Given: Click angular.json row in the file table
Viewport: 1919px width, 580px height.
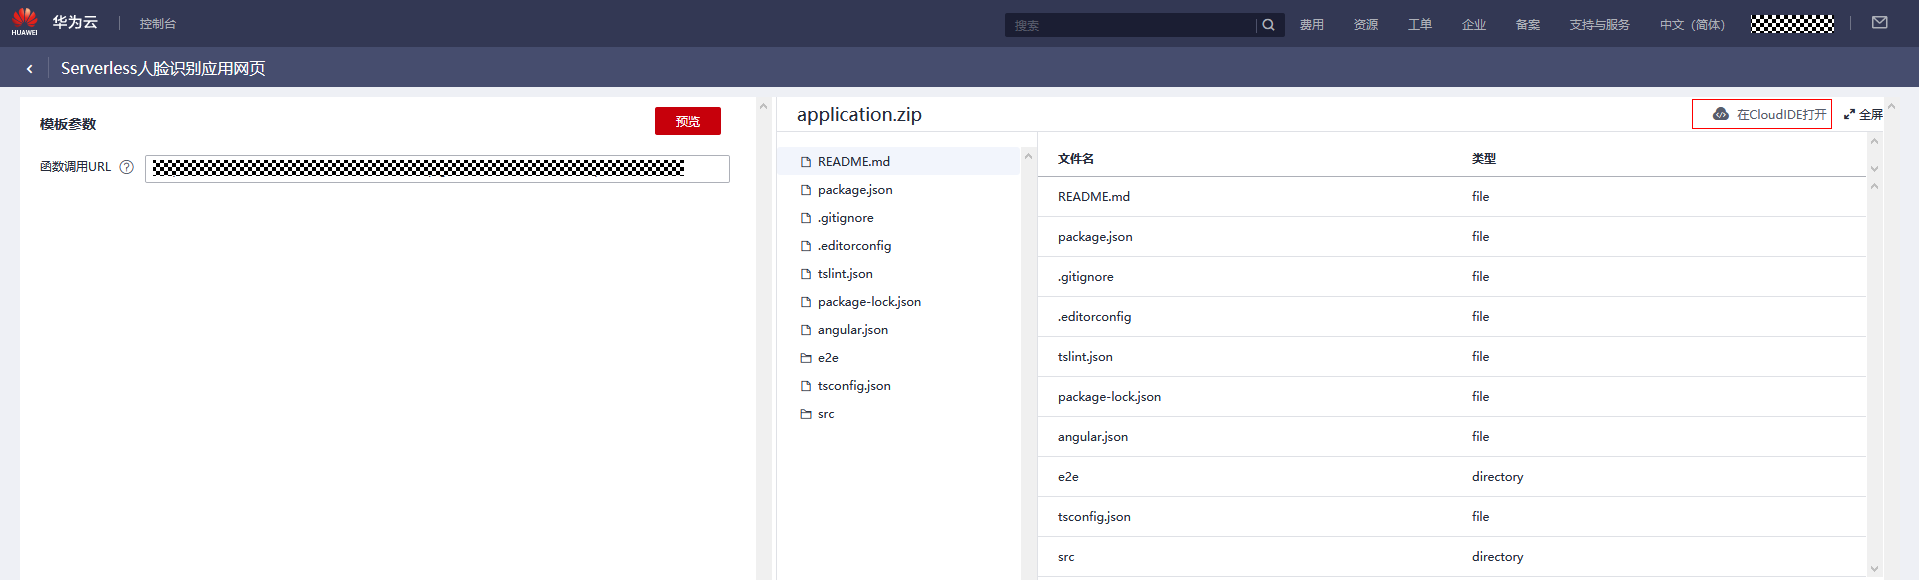Looking at the screenshot, I should [x=1093, y=437].
